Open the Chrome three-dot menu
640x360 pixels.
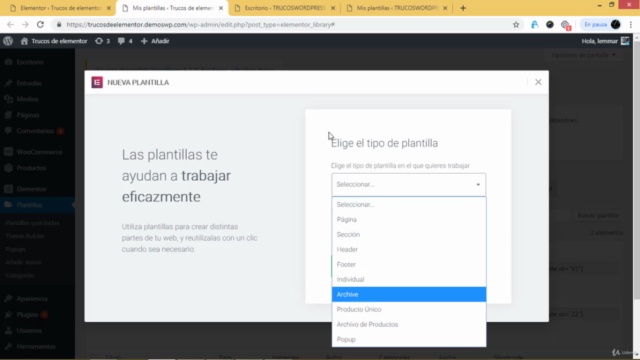[631, 24]
